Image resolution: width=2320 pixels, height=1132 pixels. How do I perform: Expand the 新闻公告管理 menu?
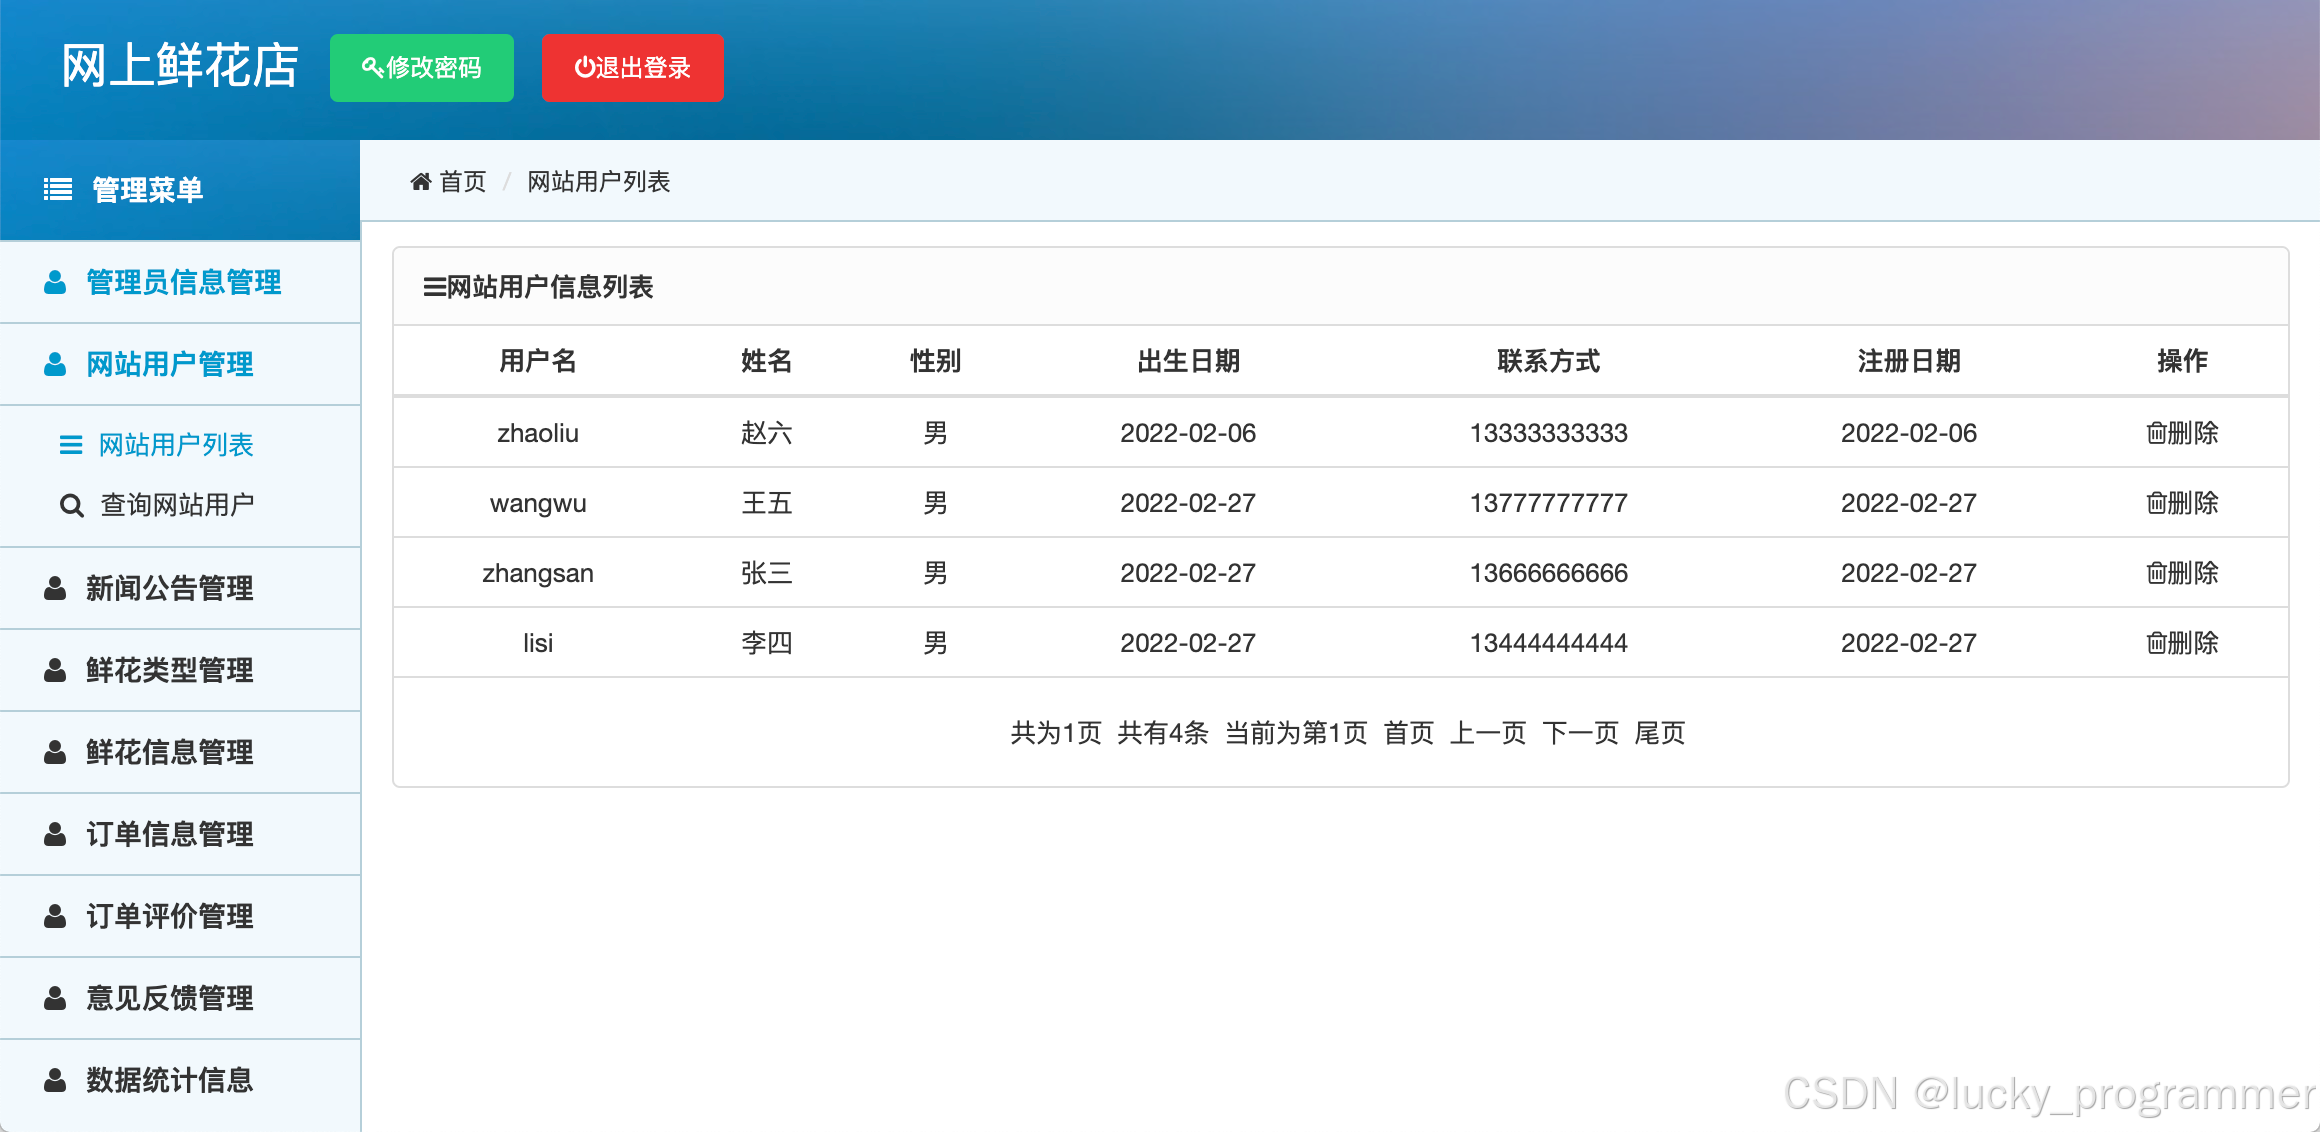point(169,588)
